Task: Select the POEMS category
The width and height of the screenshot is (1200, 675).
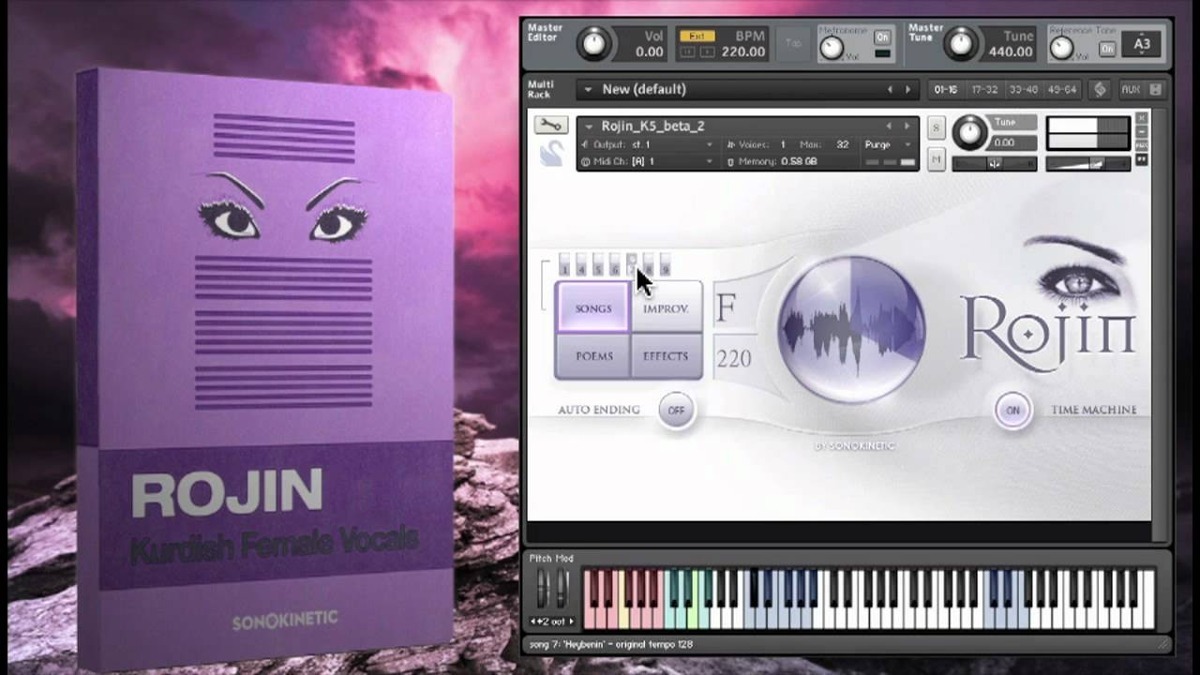Action: point(593,356)
